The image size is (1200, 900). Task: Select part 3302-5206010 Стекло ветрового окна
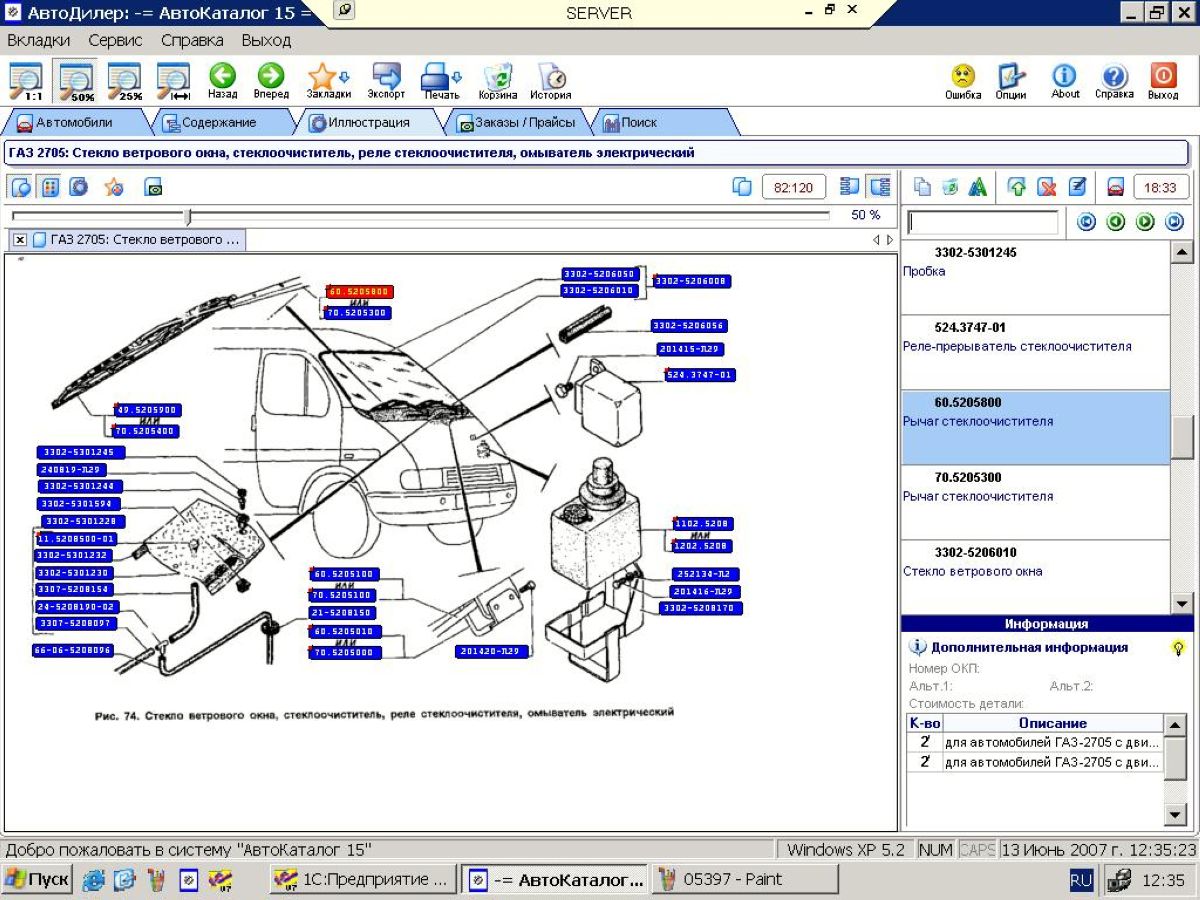(x=1035, y=577)
